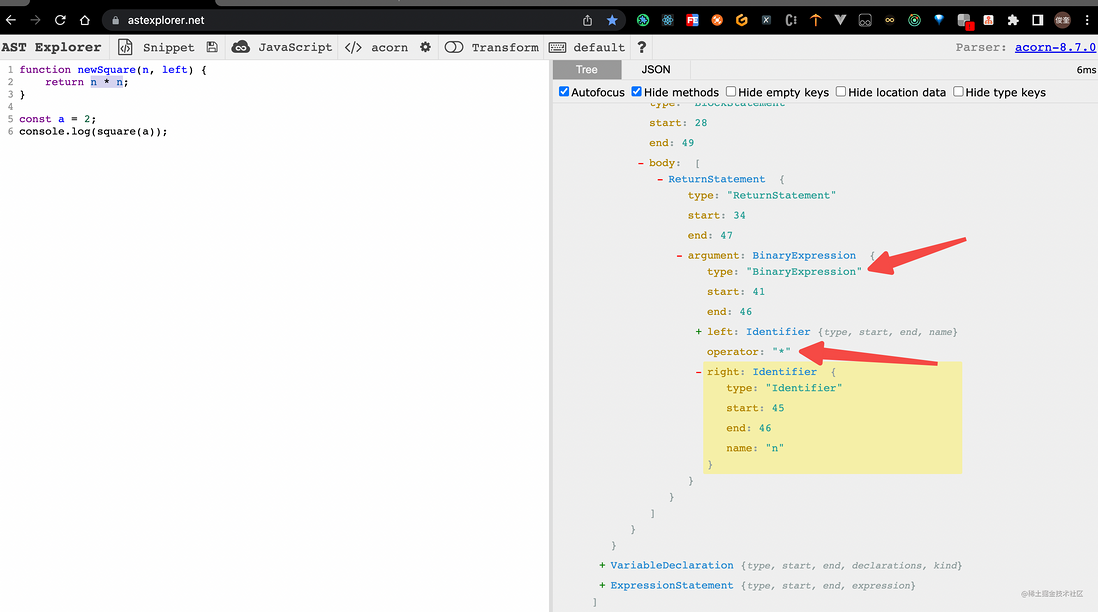Open the acorn-8.7.0 parser link
The image size is (1098, 612).
click(x=1055, y=47)
